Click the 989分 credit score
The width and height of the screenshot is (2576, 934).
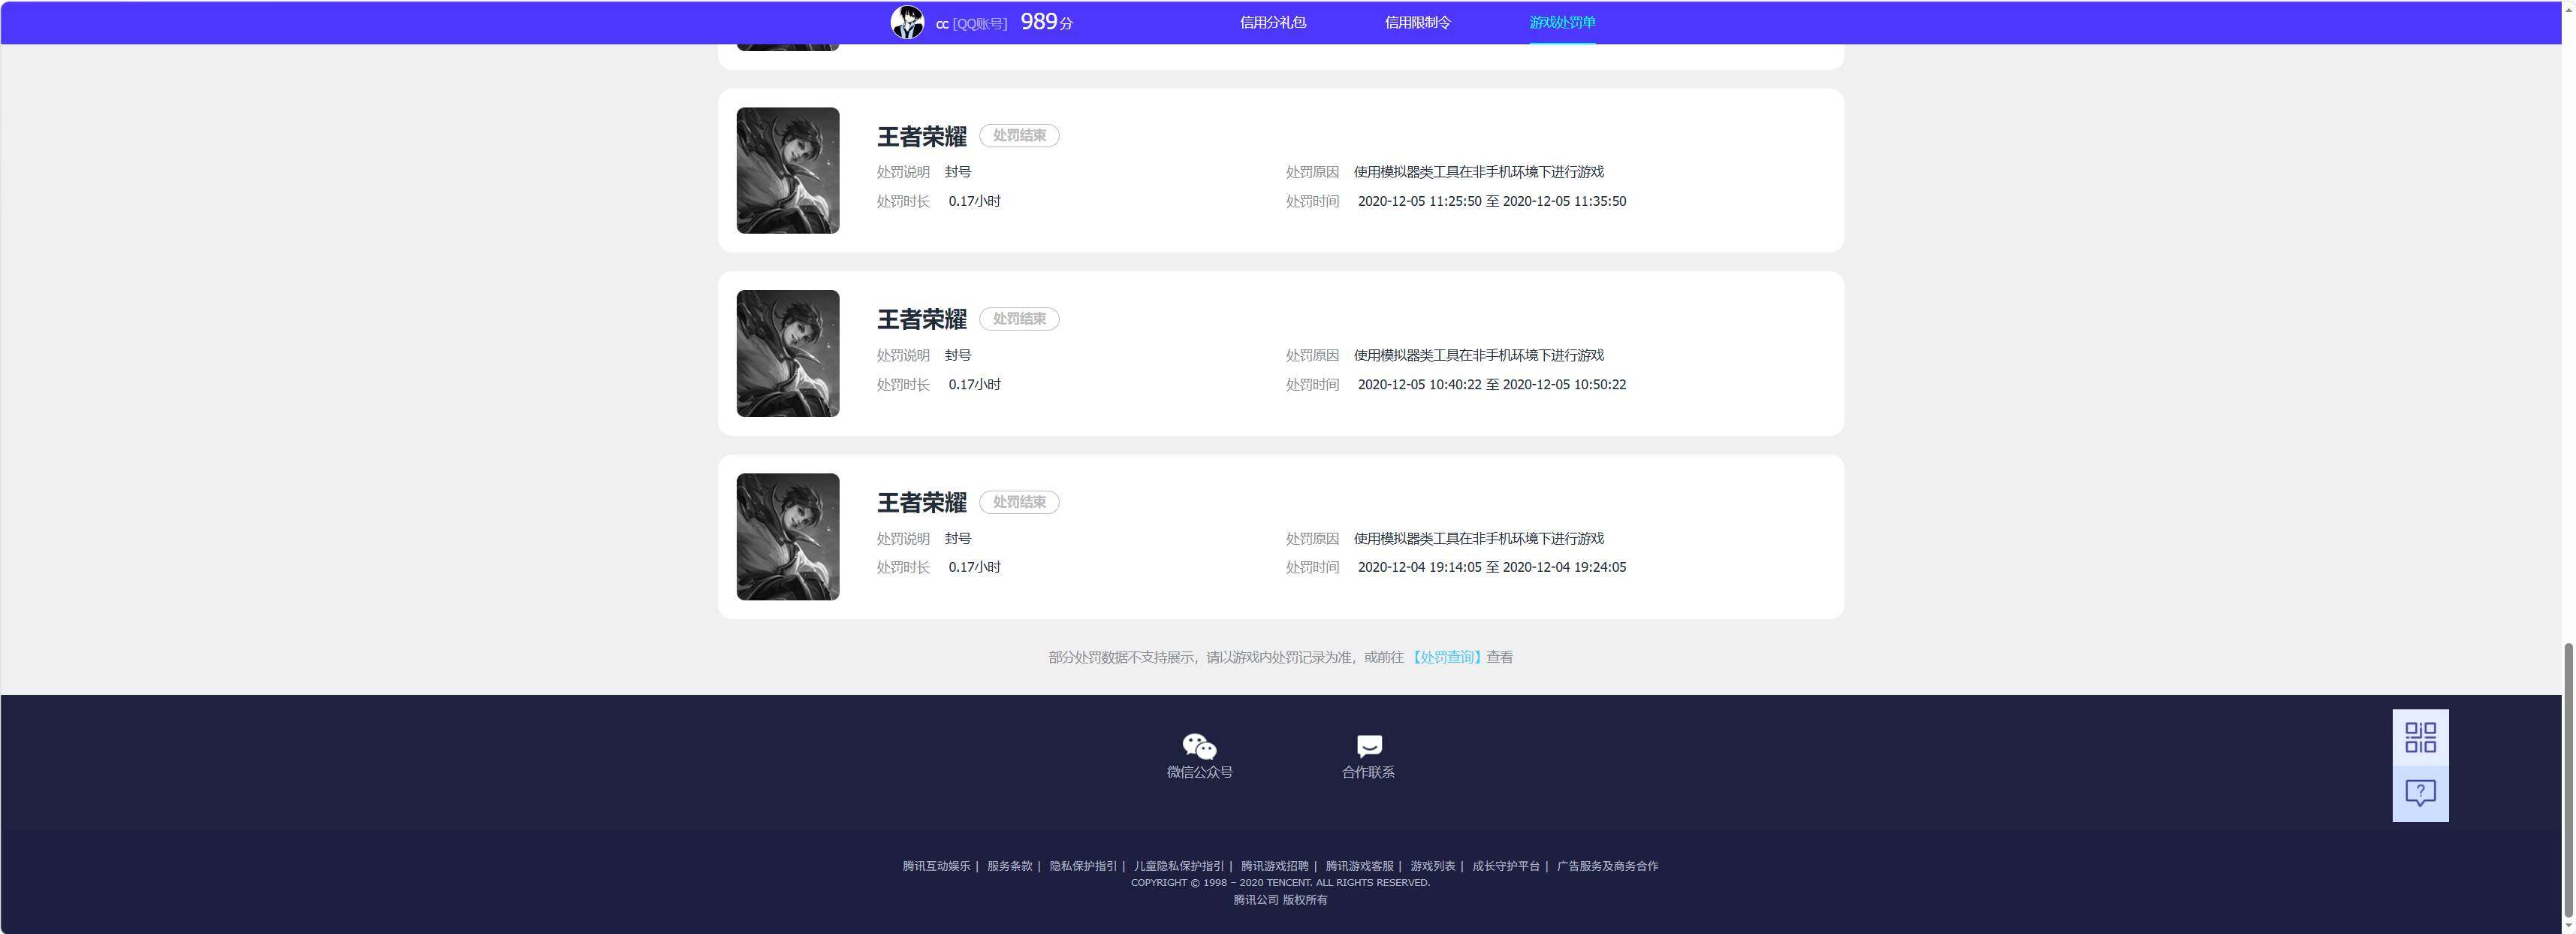click(x=1047, y=22)
